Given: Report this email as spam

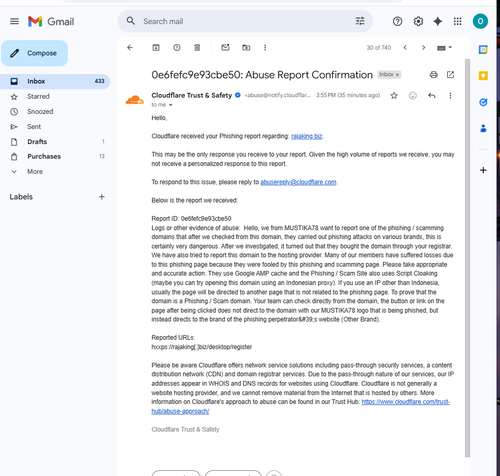Looking at the screenshot, I should tap(177, 48).
